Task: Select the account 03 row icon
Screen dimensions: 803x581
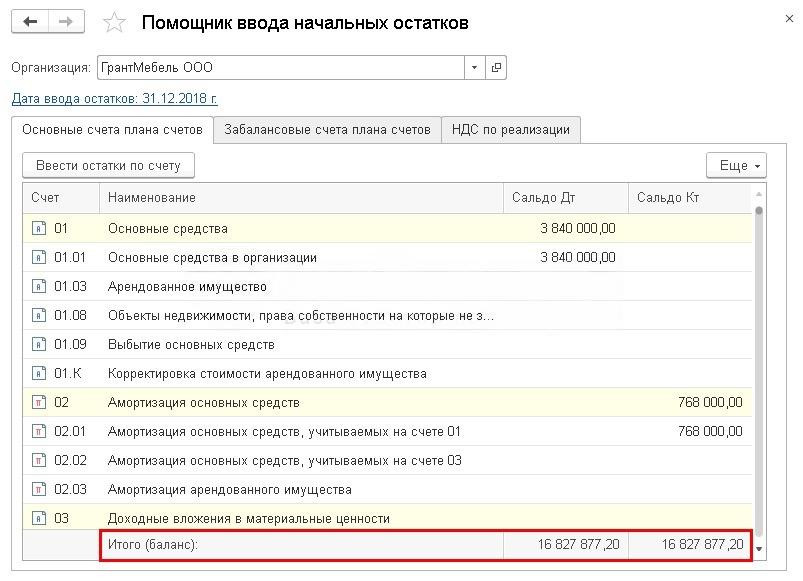Action: coord(39,519)
